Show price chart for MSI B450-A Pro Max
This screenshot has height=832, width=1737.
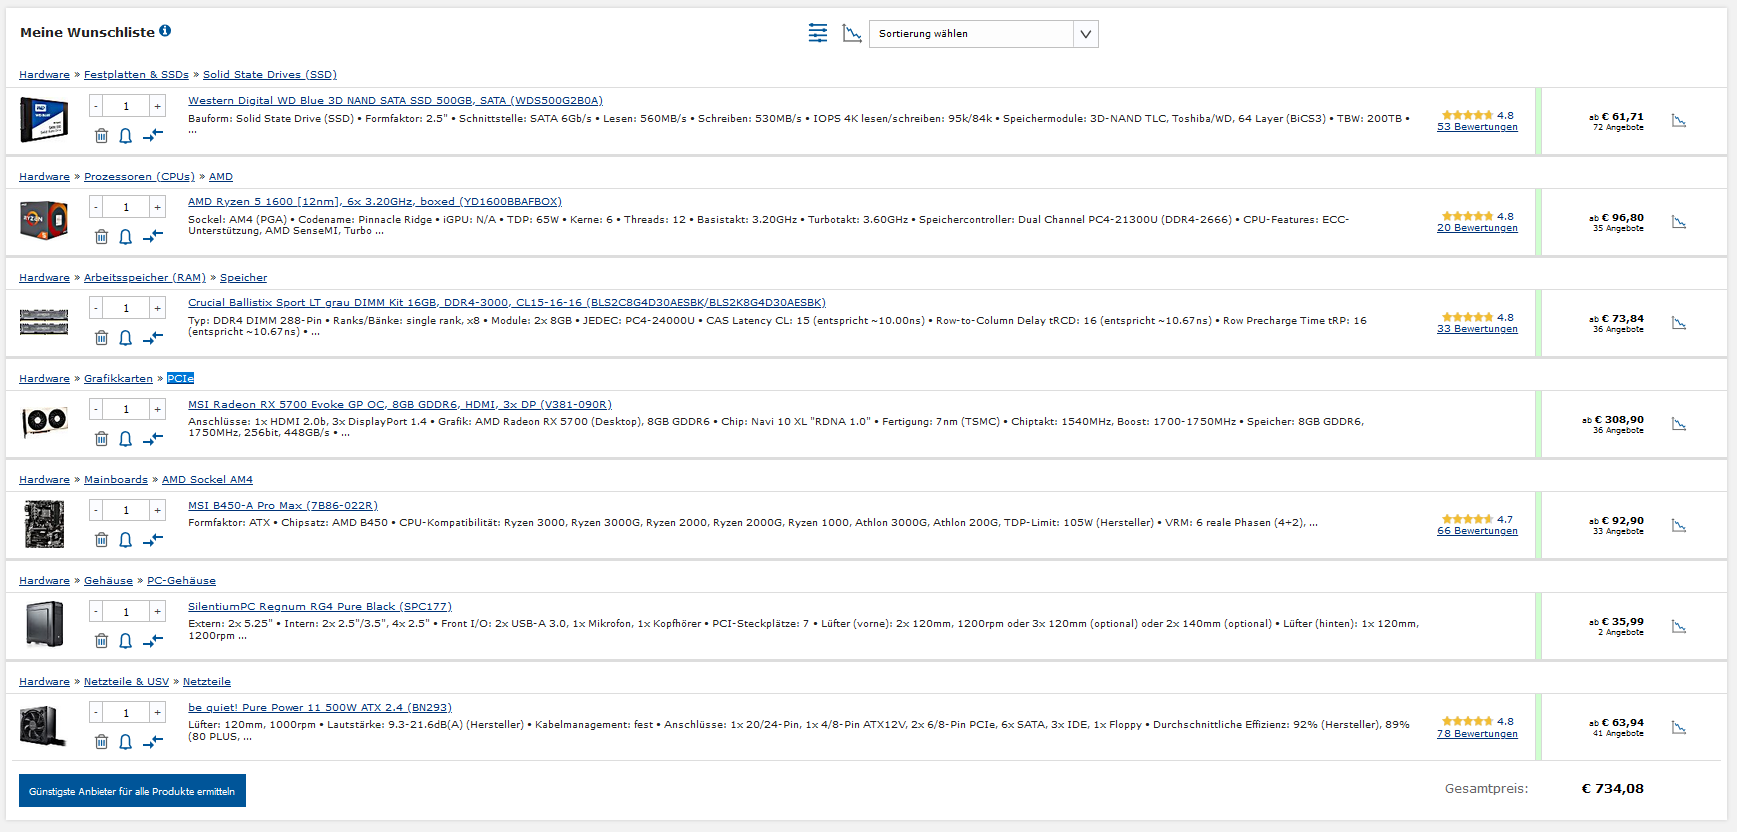(1679, 525)
